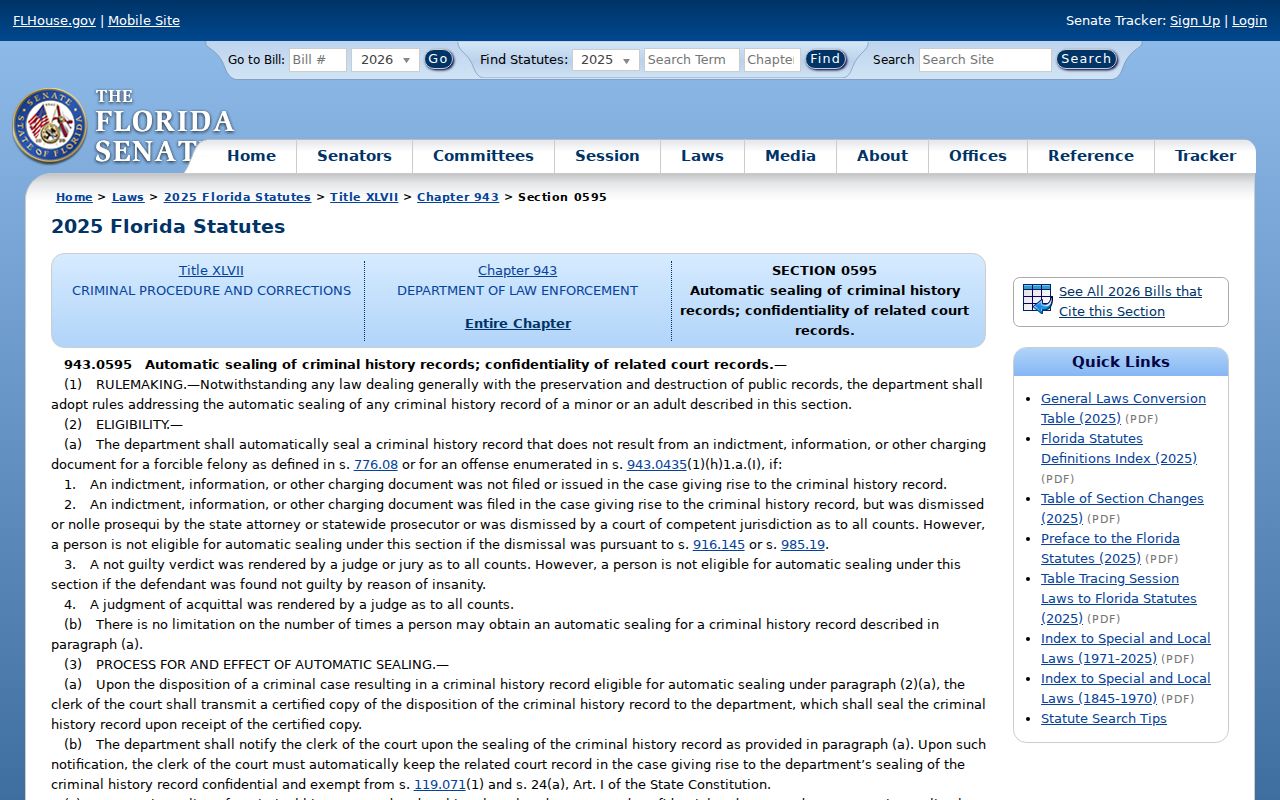
Task: Click the FLHouse.gov link
Action: point(54,20)
